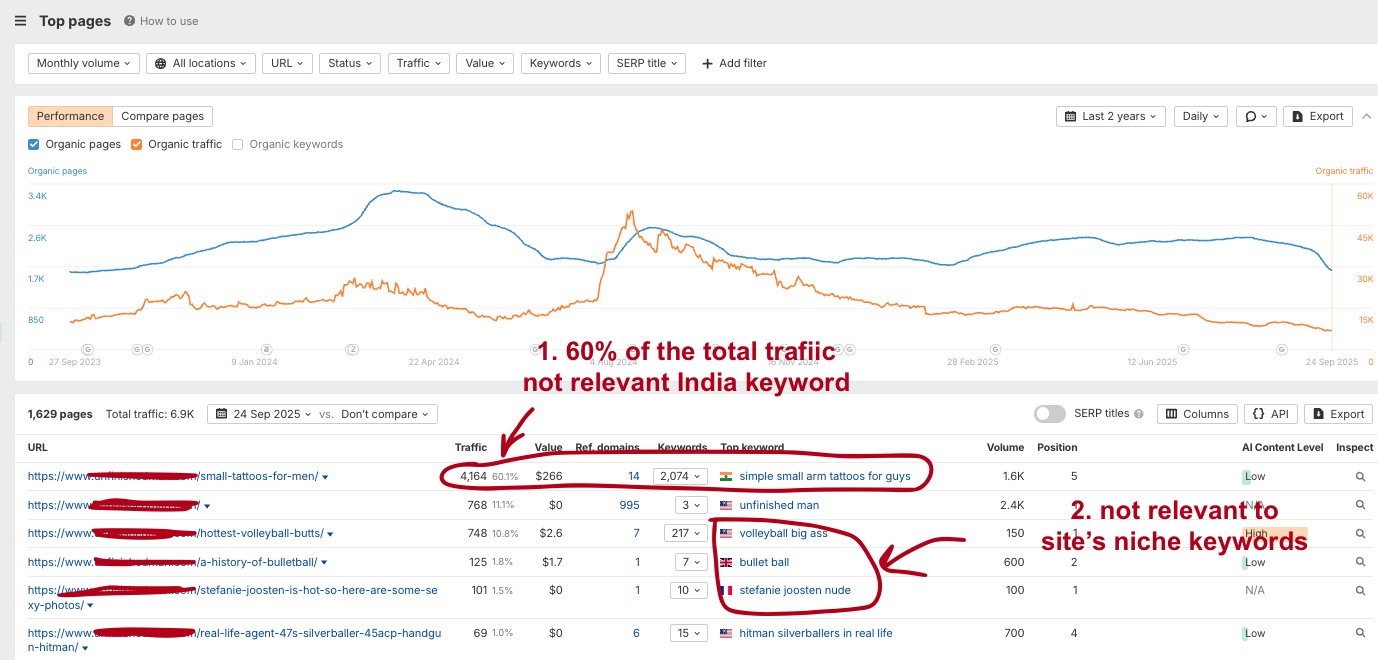Switch to the Compare pages tab
The width and height of the screenshot is (1378, 660).
click(163, 116)
